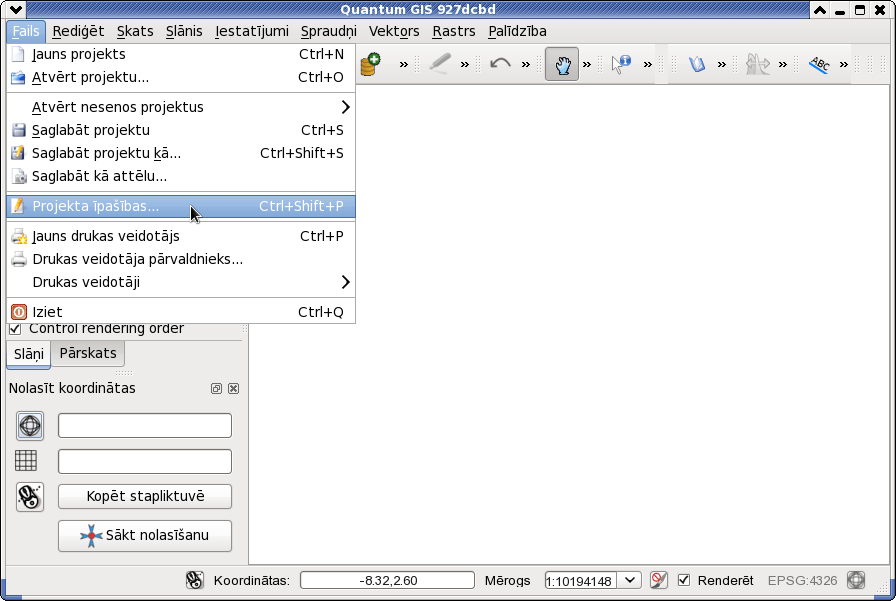Image resolution: width=896 pixels, height=601 pixels.
Task: Choose Atvērt projektu... menu entry
Action: [x=181, y=77]
